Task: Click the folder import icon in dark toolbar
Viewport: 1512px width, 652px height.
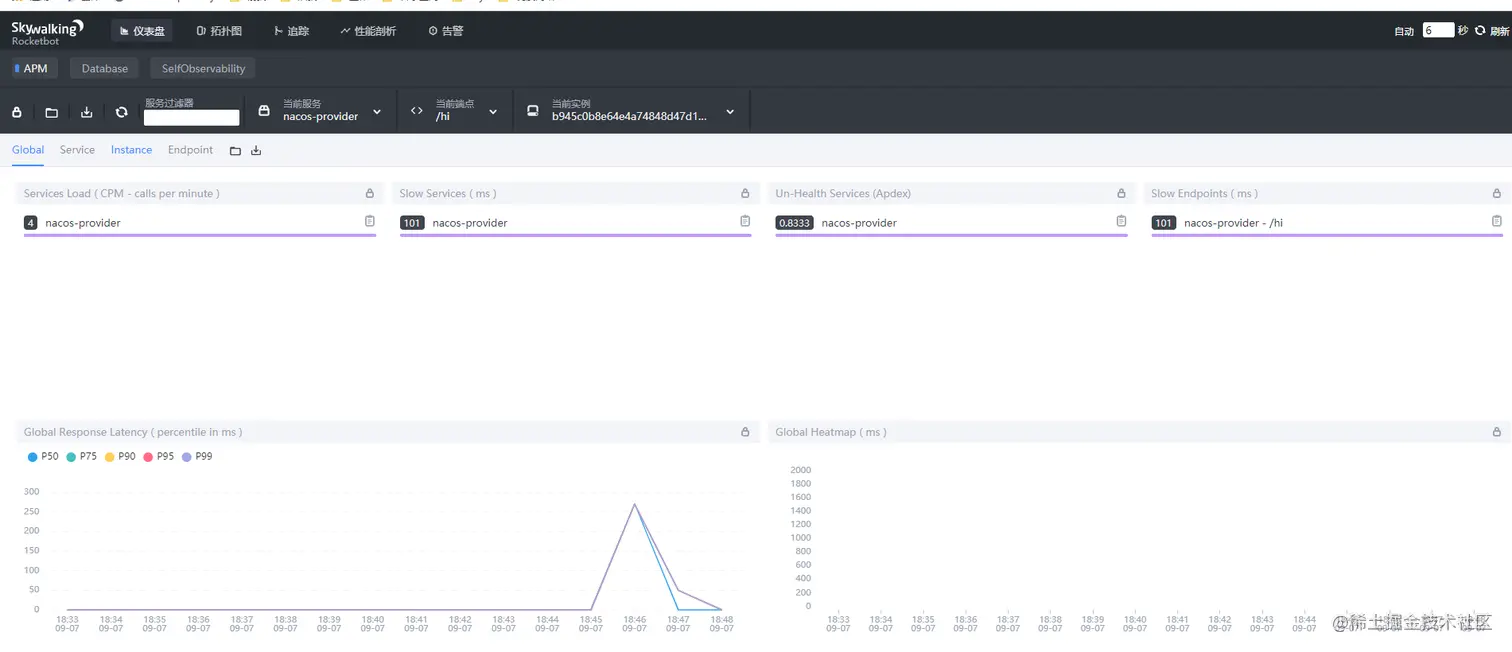Action: (52, 112)
